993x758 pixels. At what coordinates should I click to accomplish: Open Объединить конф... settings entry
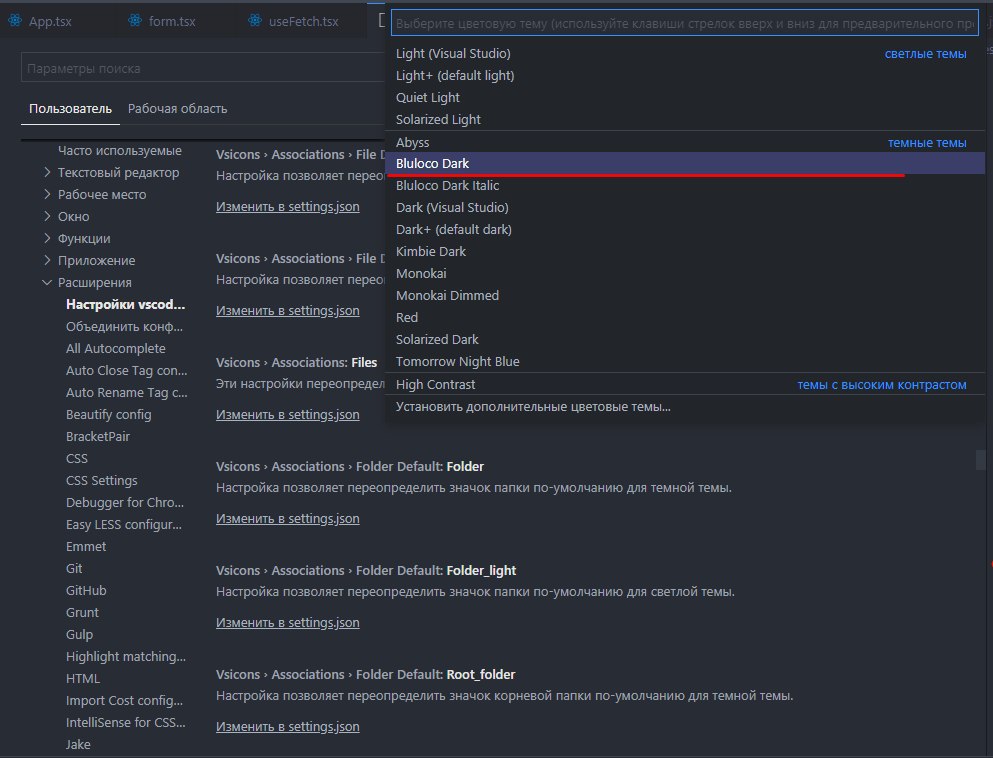pyautogui.click(x=124, y=327)
